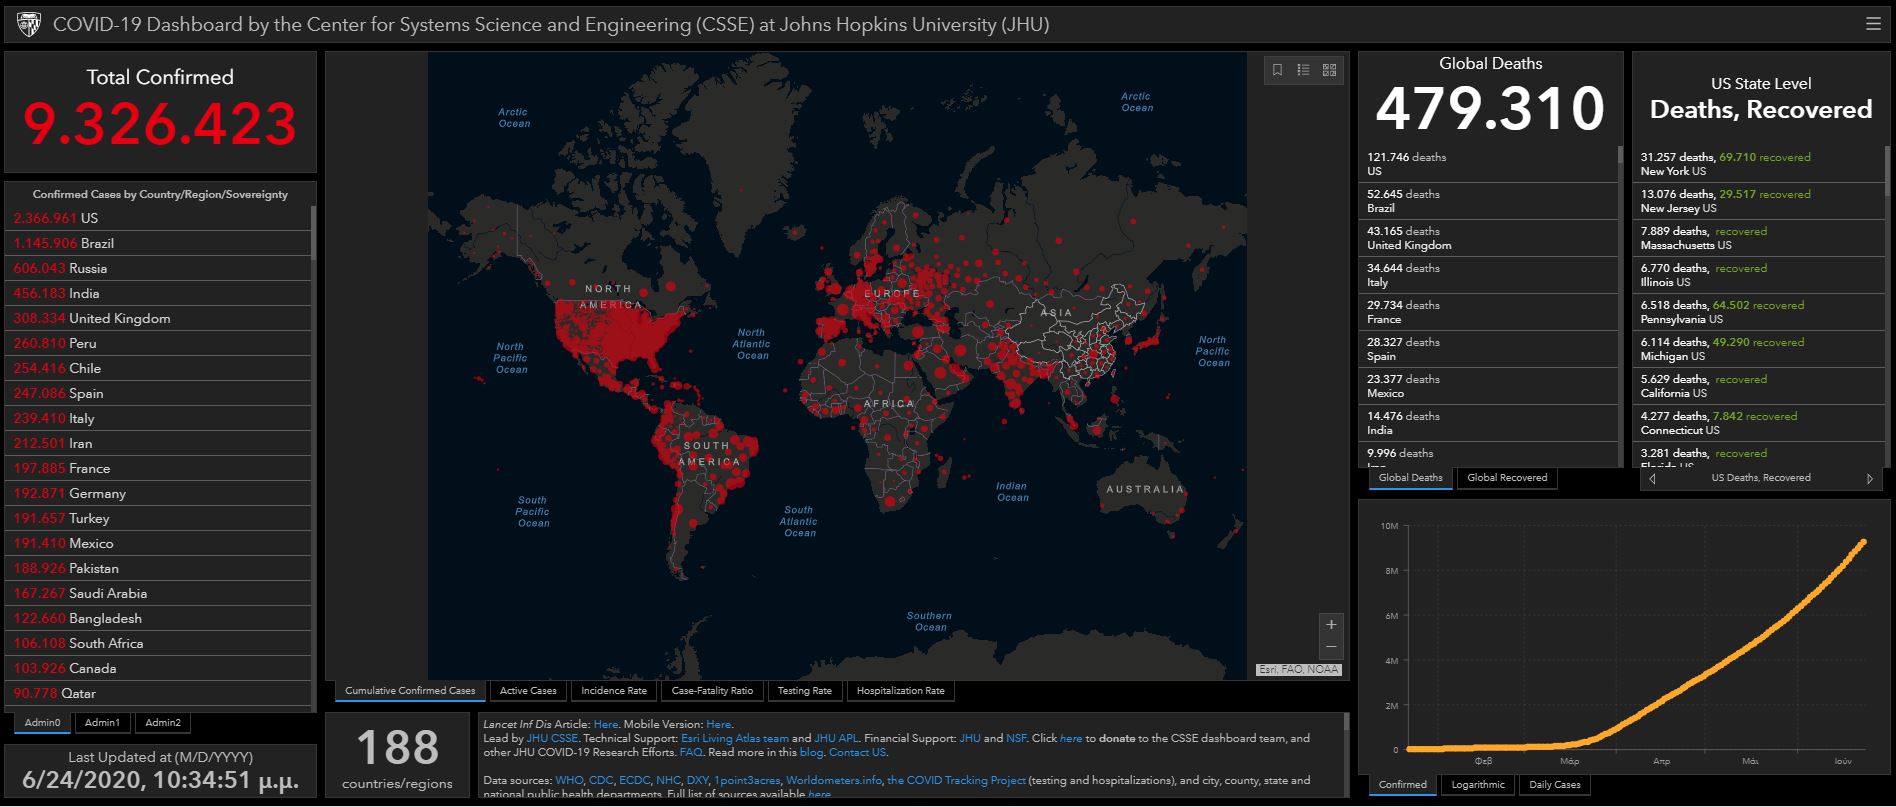1896x807 pixels.
Task: Click the Contact US link
Action: pos(857,752)
